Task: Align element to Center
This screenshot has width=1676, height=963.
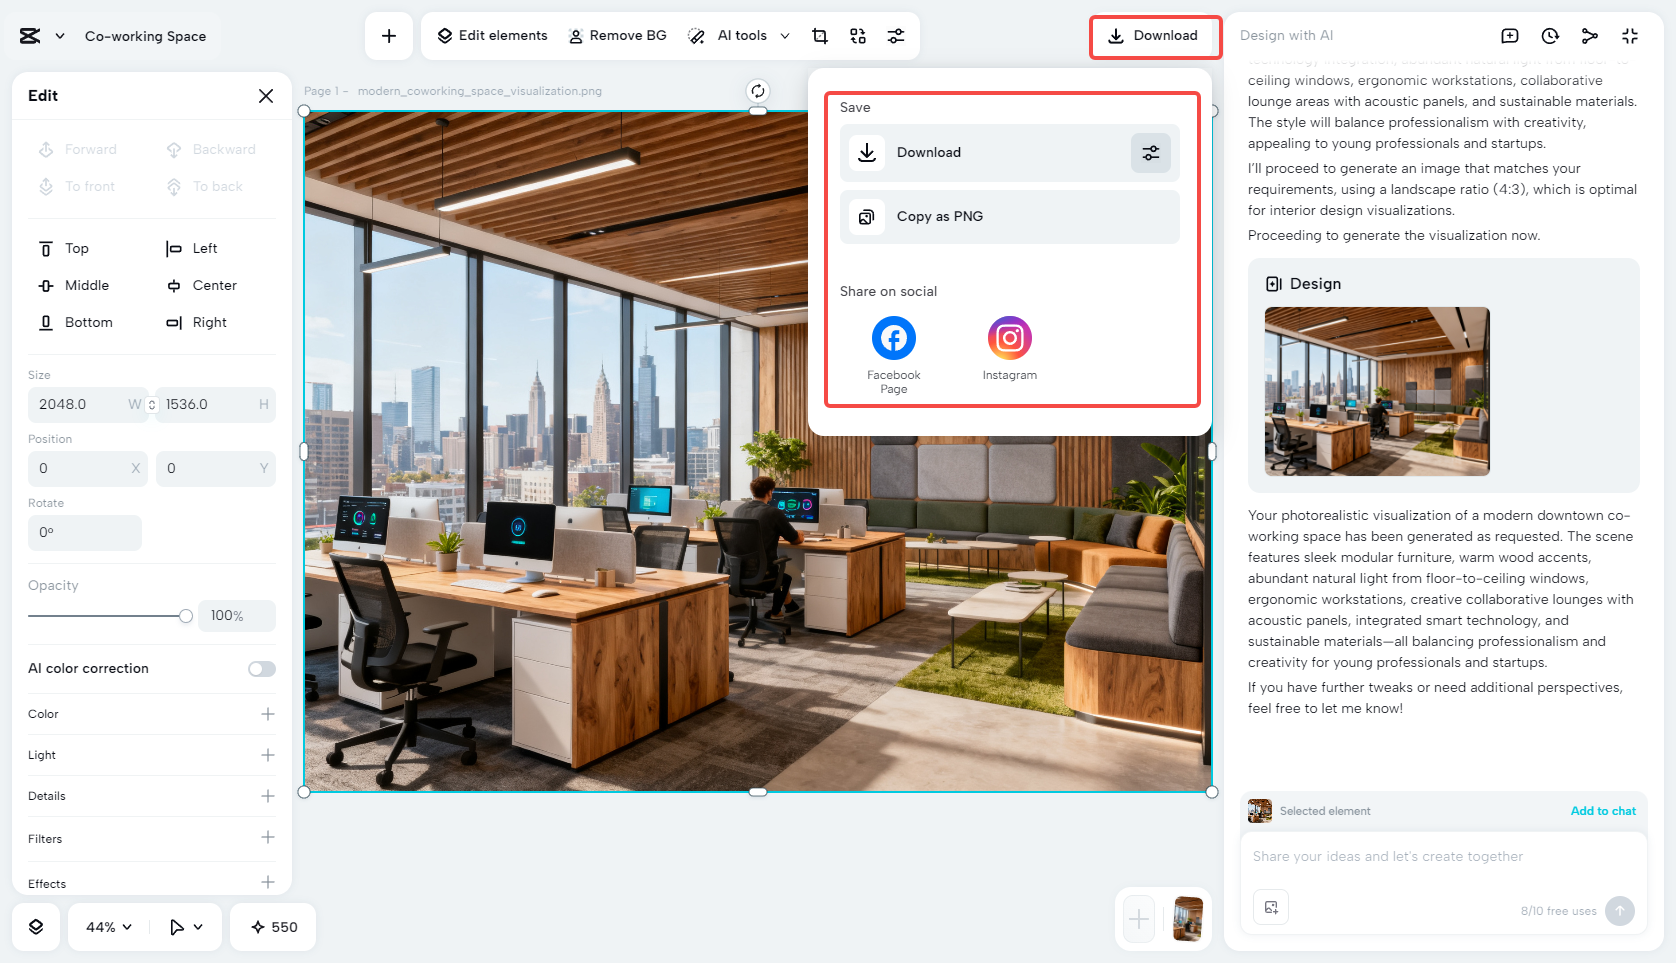Action: (x=202, y=286)
